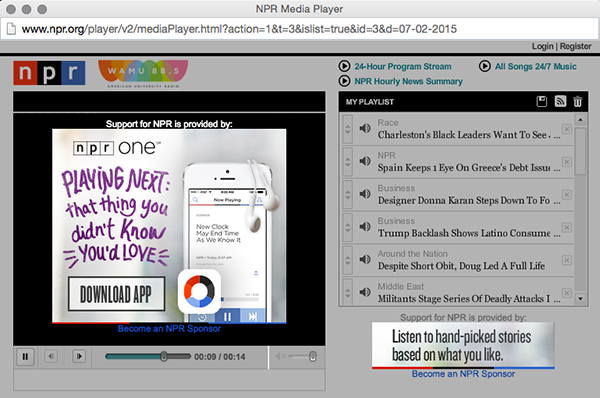Click reorder handle for Donna Karan story
Viewport: 600px width, 398px height.
[x=347, y=195]
